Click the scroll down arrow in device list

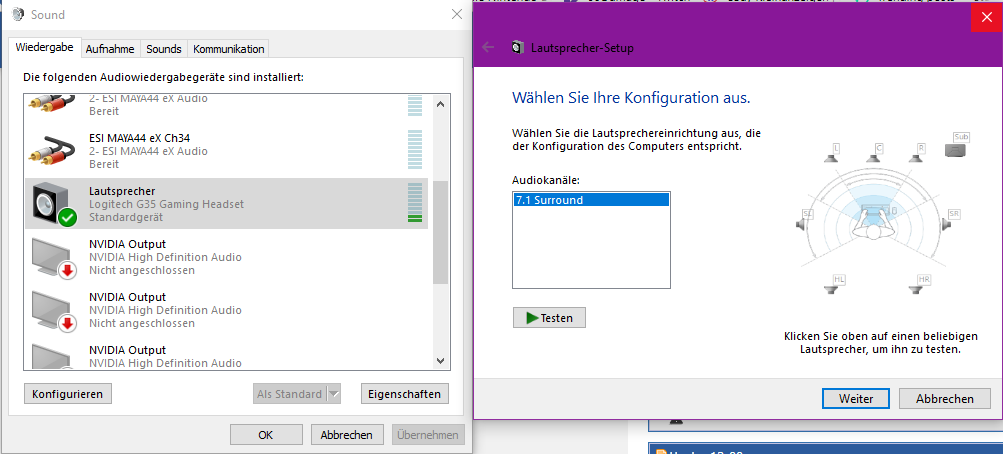[440, 361]
